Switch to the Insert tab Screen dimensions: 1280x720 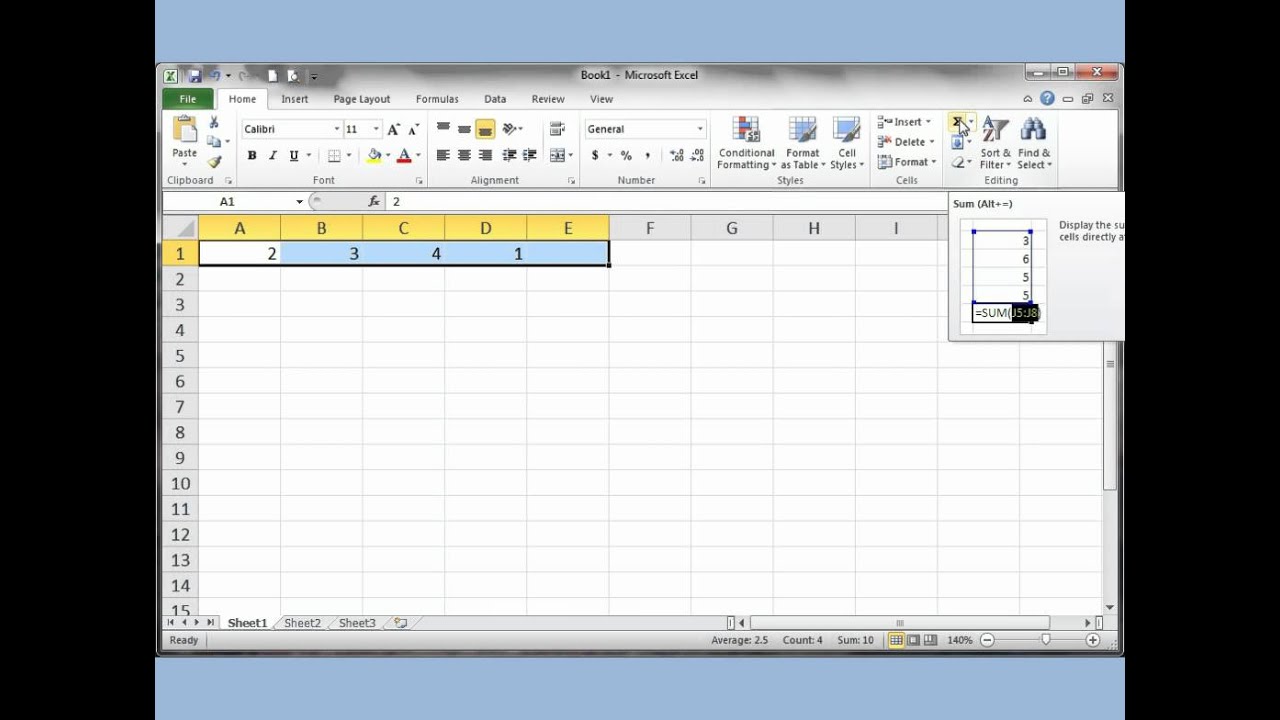295,99
